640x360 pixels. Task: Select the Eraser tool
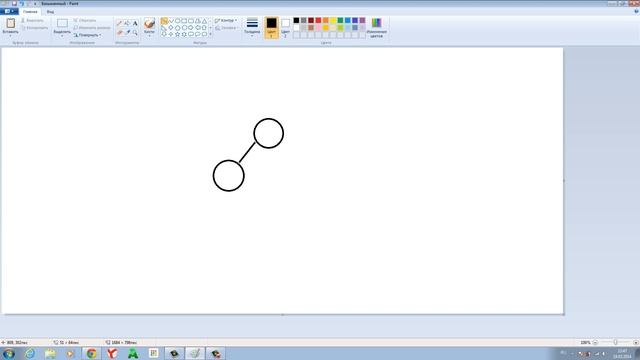(x=119, y=32)
